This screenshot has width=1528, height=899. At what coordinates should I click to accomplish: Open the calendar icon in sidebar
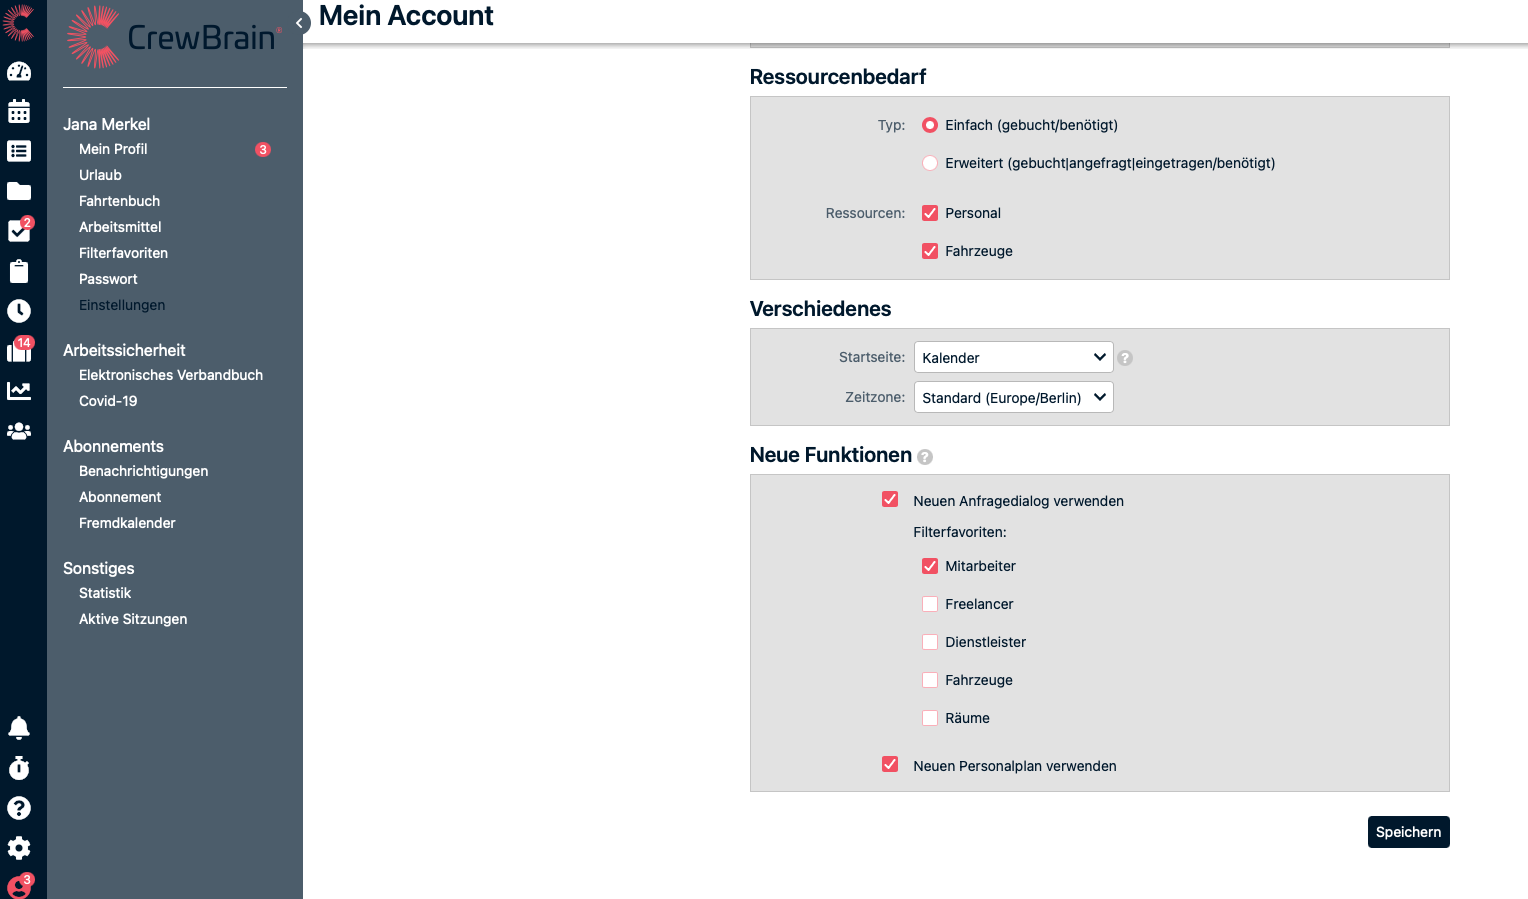click(x=19, y=111)
